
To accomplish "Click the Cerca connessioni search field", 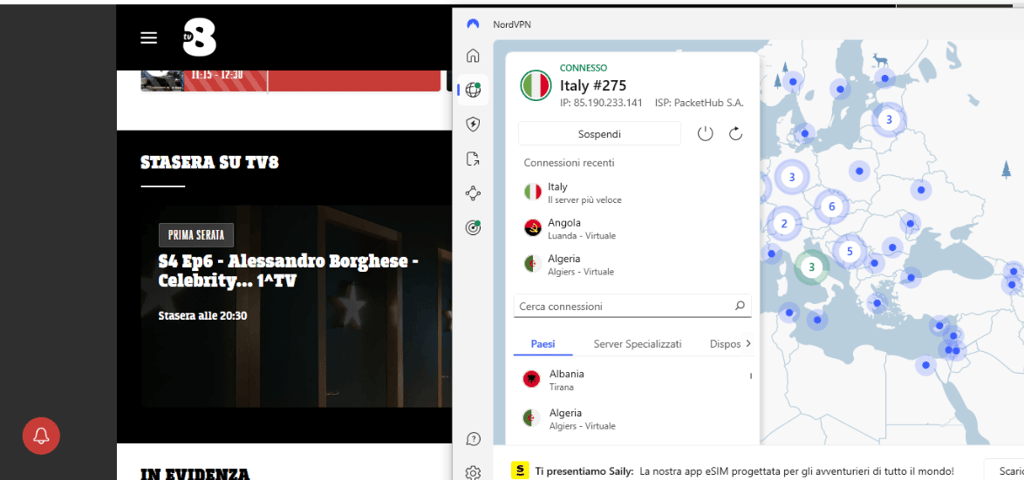I will (x=632, y=306).
